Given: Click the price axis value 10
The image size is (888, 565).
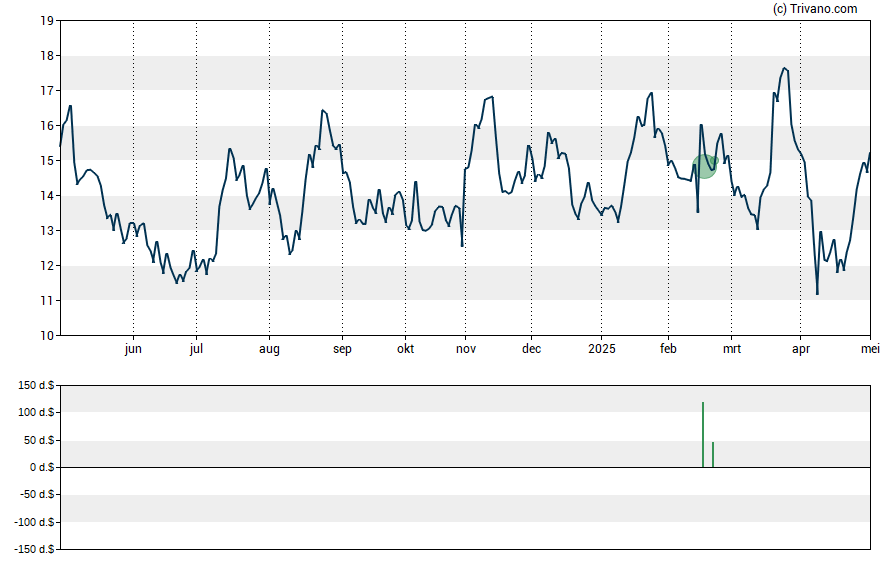Looking at the screenshot, I should click(47, 336).
